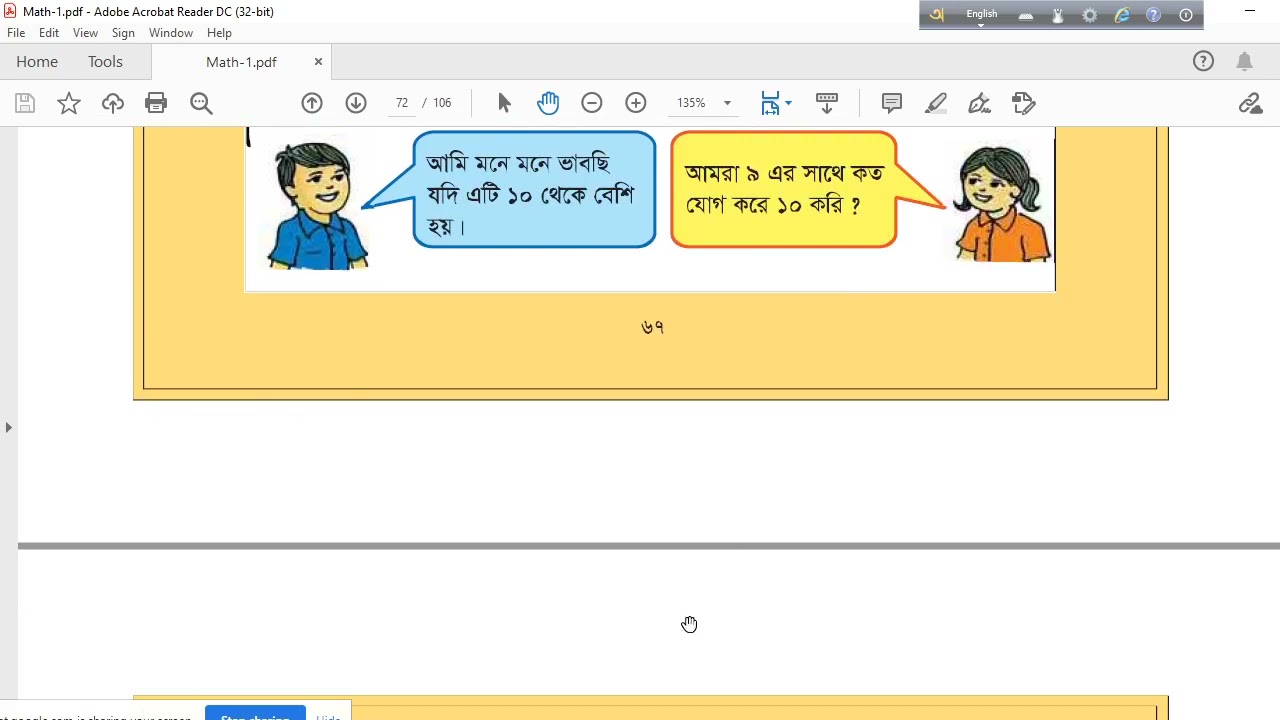
Task: Zoom out with the minus circle
Action: pyautogui.click(x=592, y=103)
